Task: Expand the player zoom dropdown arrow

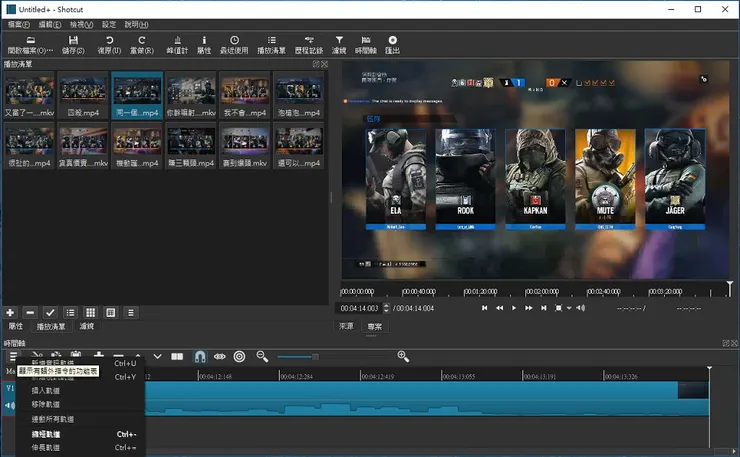Action: coord(568,308)
